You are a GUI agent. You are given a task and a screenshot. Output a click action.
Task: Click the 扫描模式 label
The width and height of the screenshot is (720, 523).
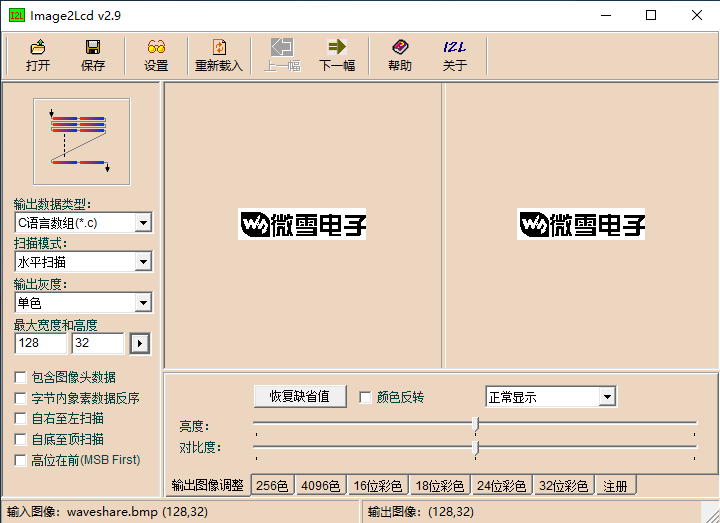point(40,243)
